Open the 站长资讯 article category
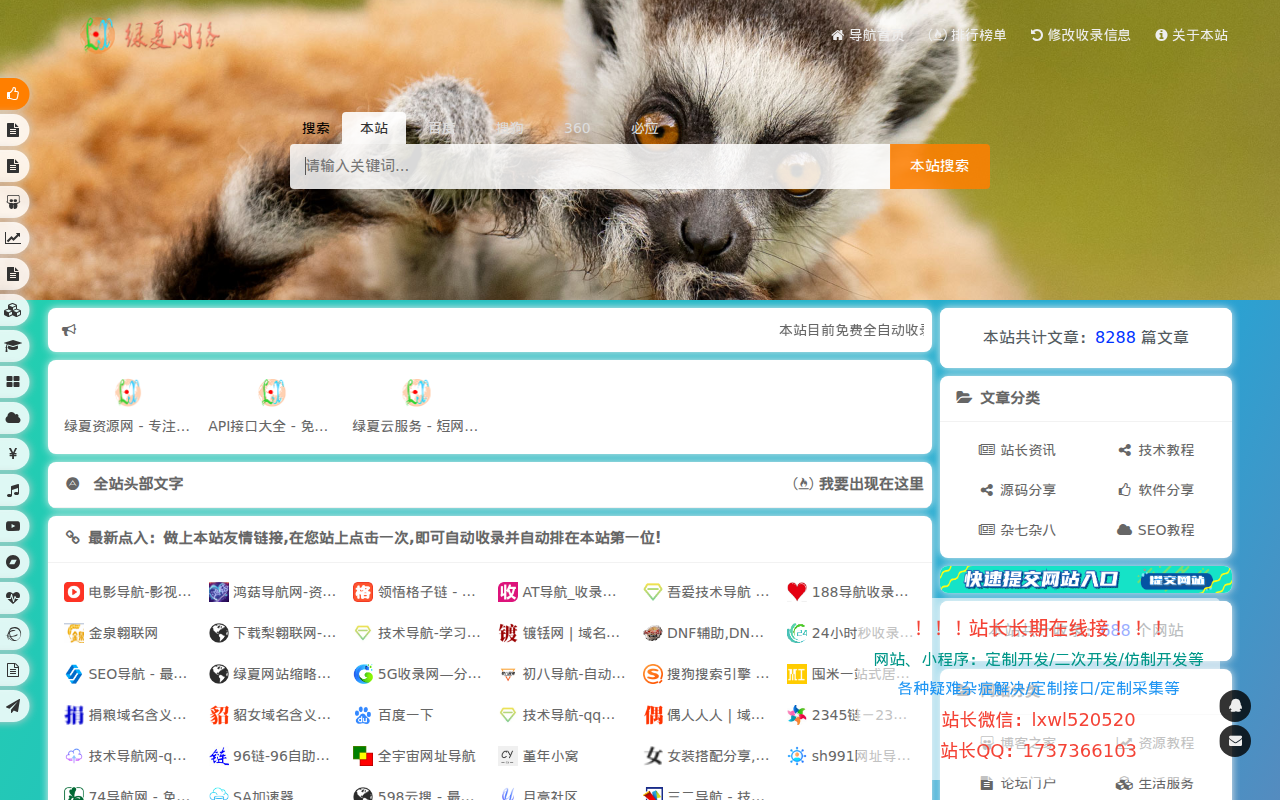 point(1017,450)
